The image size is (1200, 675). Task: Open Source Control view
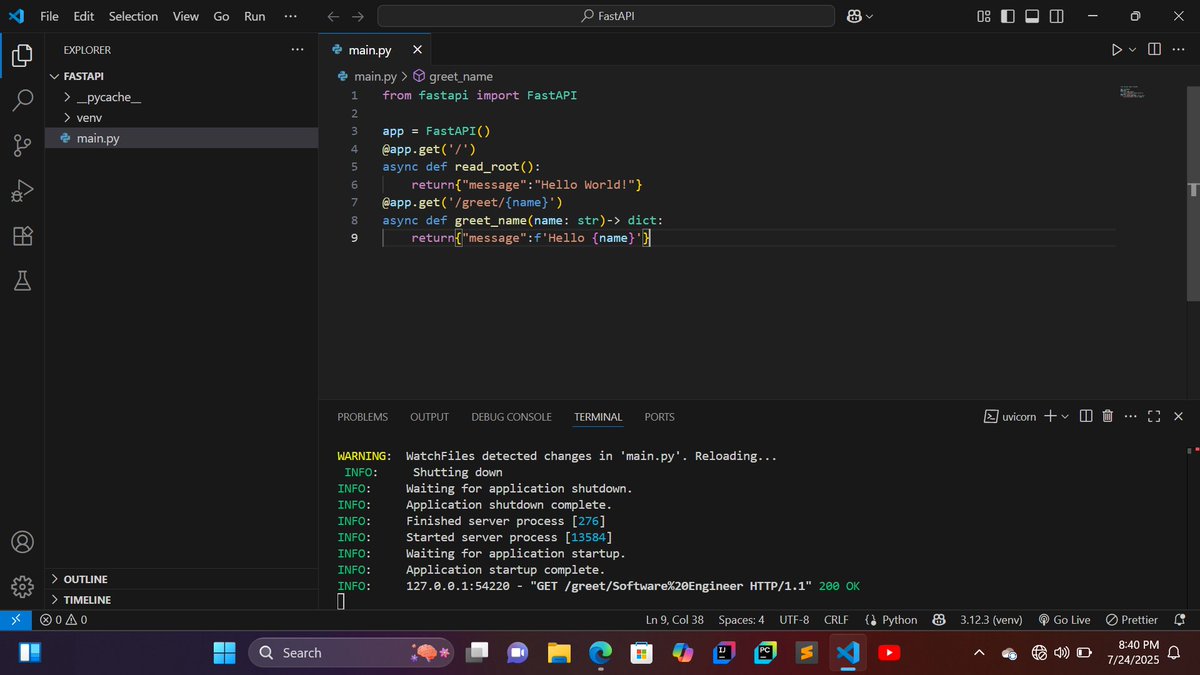tap(22, 146)
